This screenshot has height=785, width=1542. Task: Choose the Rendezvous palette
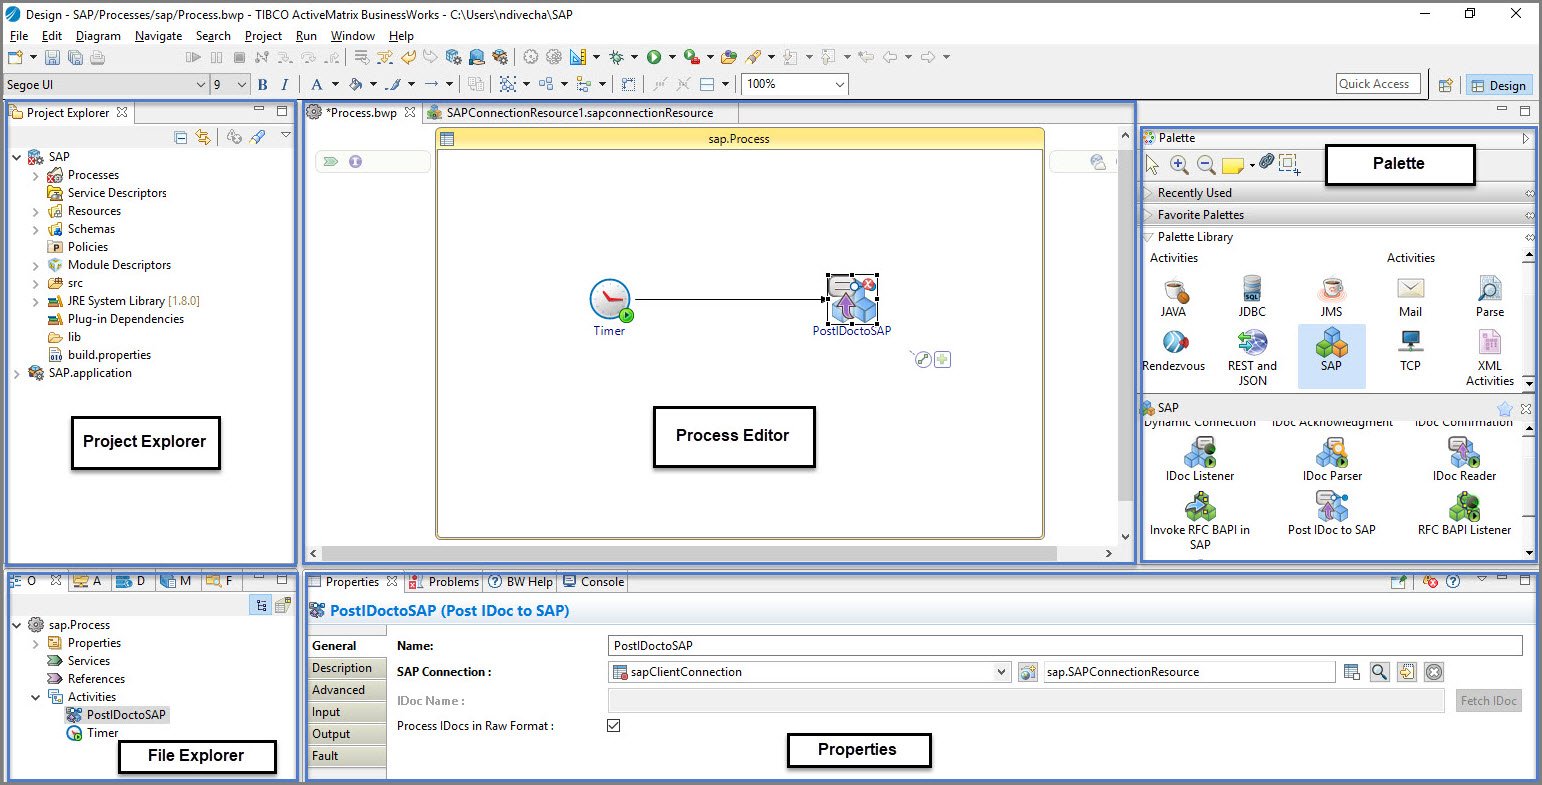[1174, 351]
